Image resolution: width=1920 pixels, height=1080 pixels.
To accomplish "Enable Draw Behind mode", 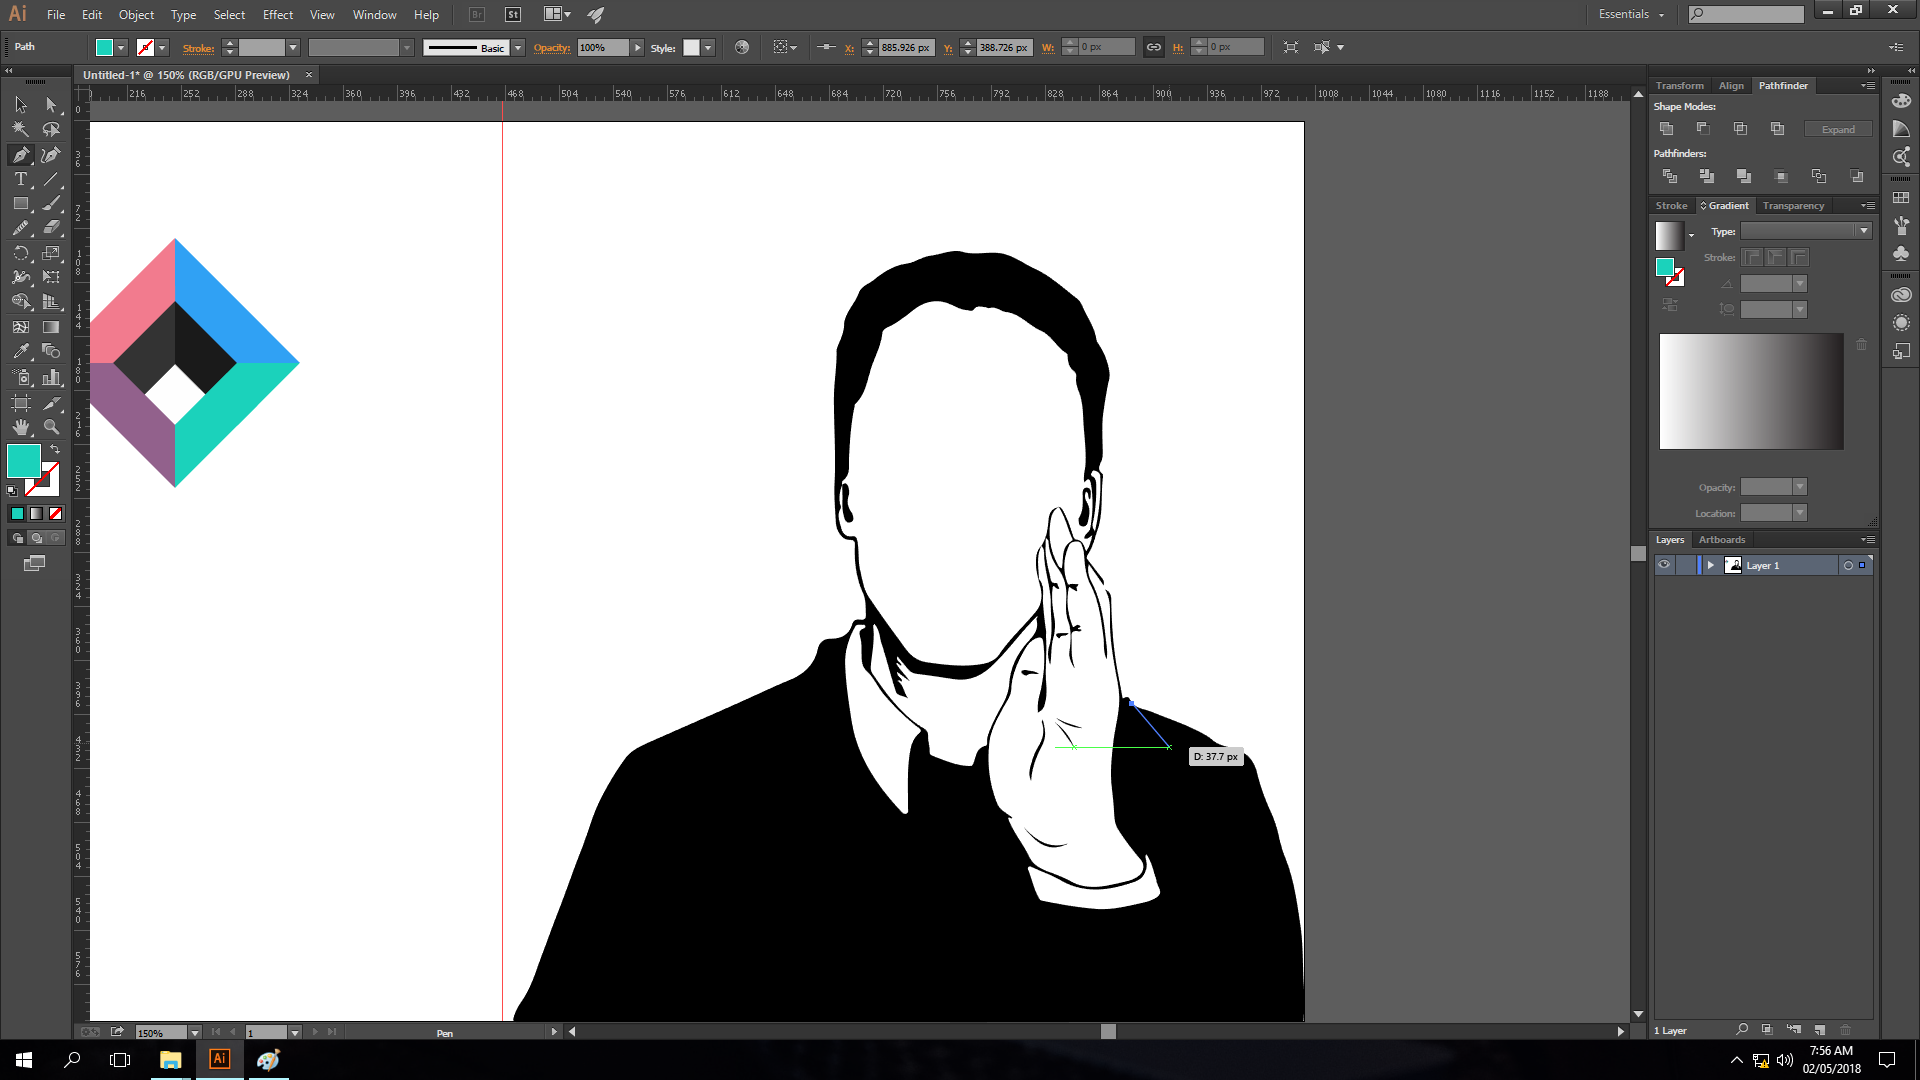I will pos(36,538).
